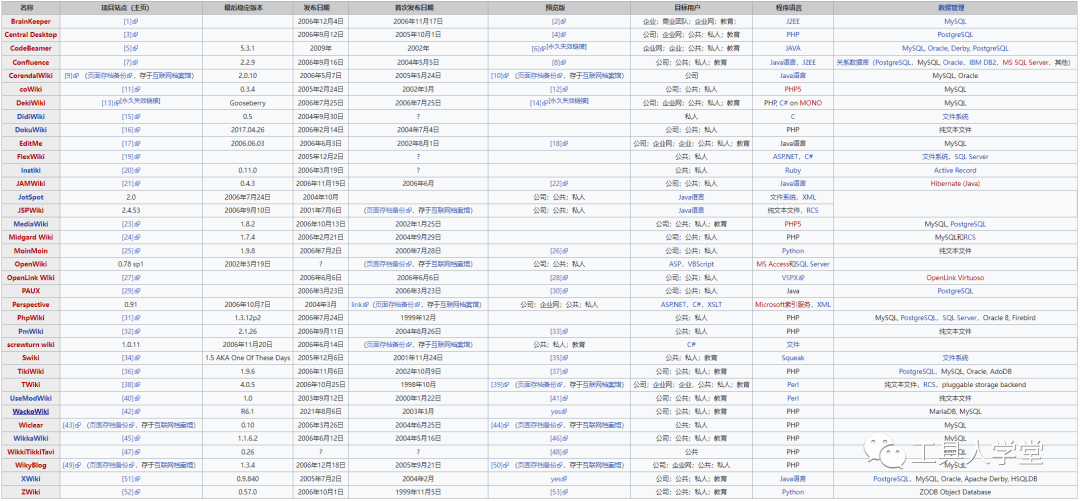Click the Ruby language link in Instiki row
Screen dimensions: 1080x501
click(x=793, y=170)
